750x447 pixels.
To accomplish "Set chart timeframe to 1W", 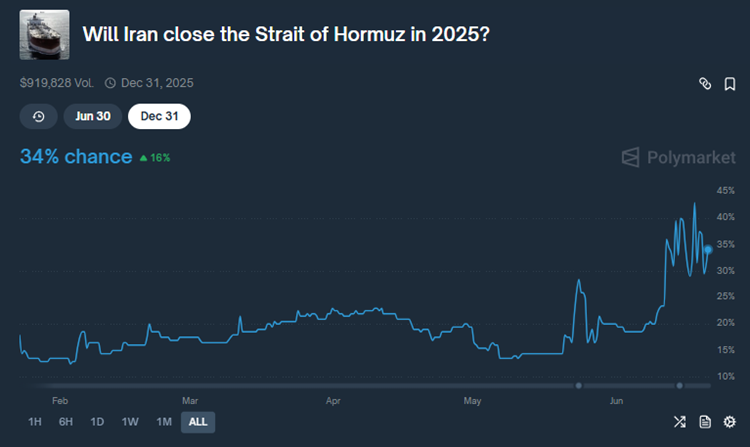I will coord(130,422).
